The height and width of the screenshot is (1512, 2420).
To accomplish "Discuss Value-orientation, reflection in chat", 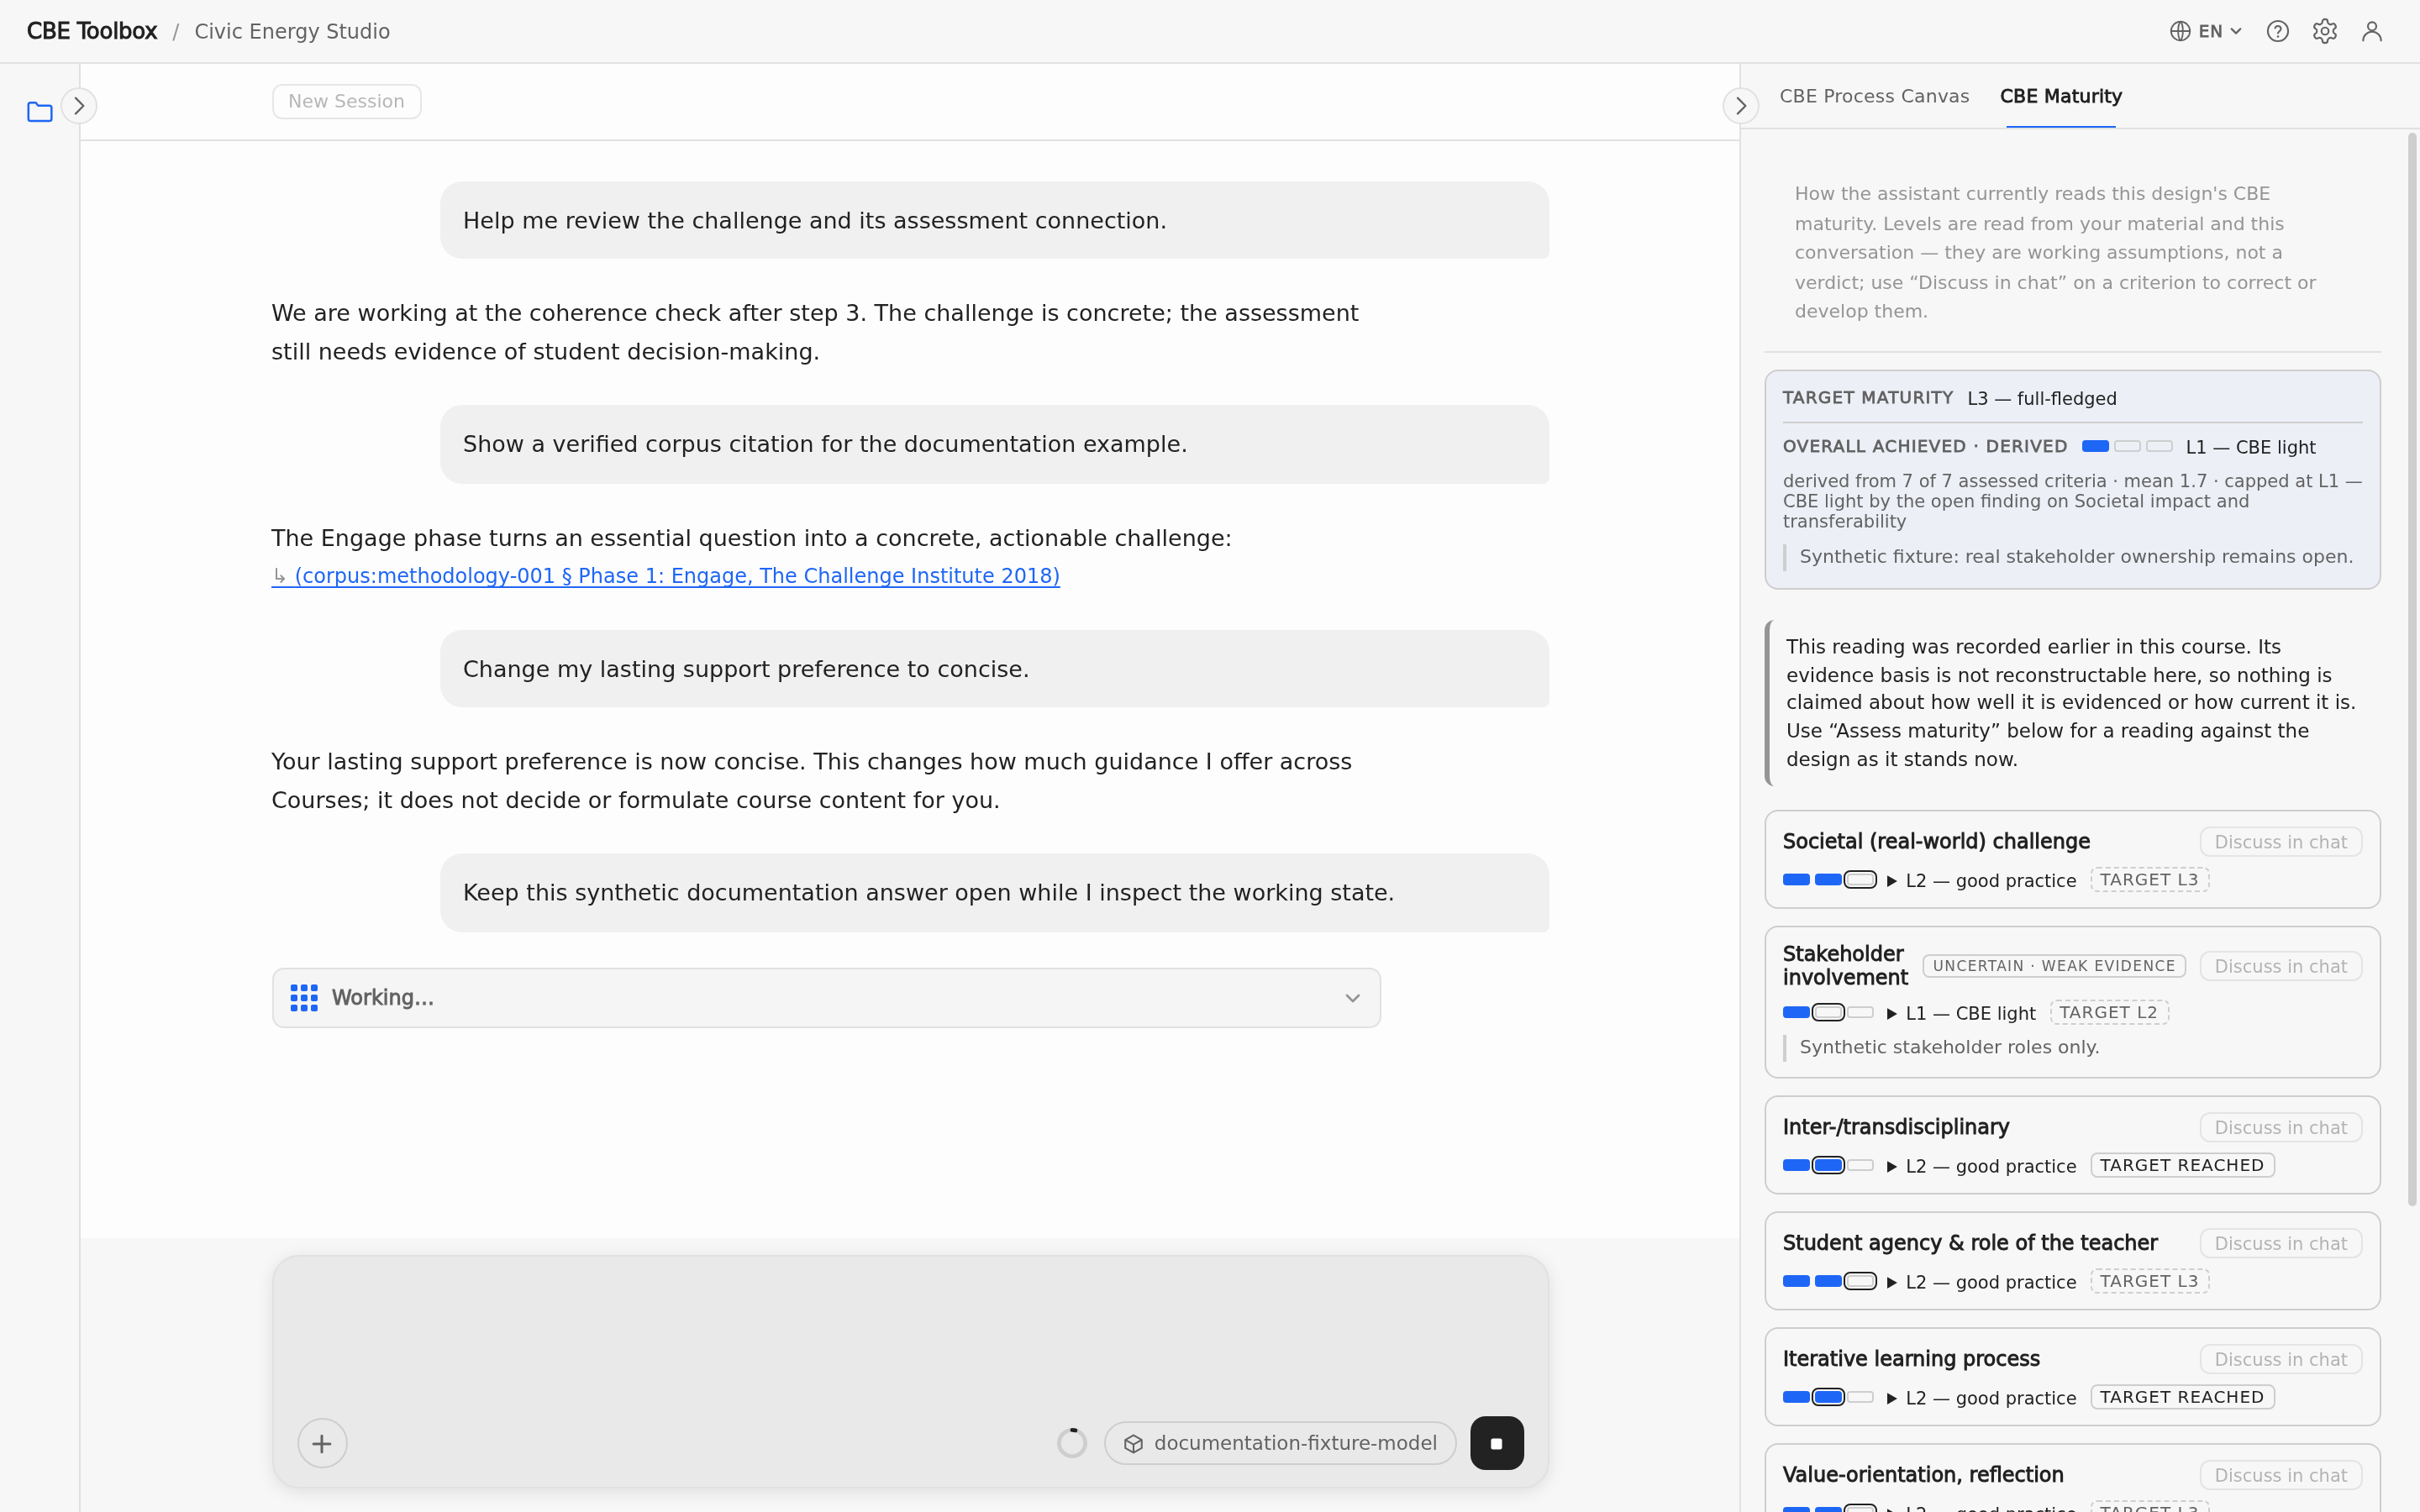I will coord(2281,1475).
